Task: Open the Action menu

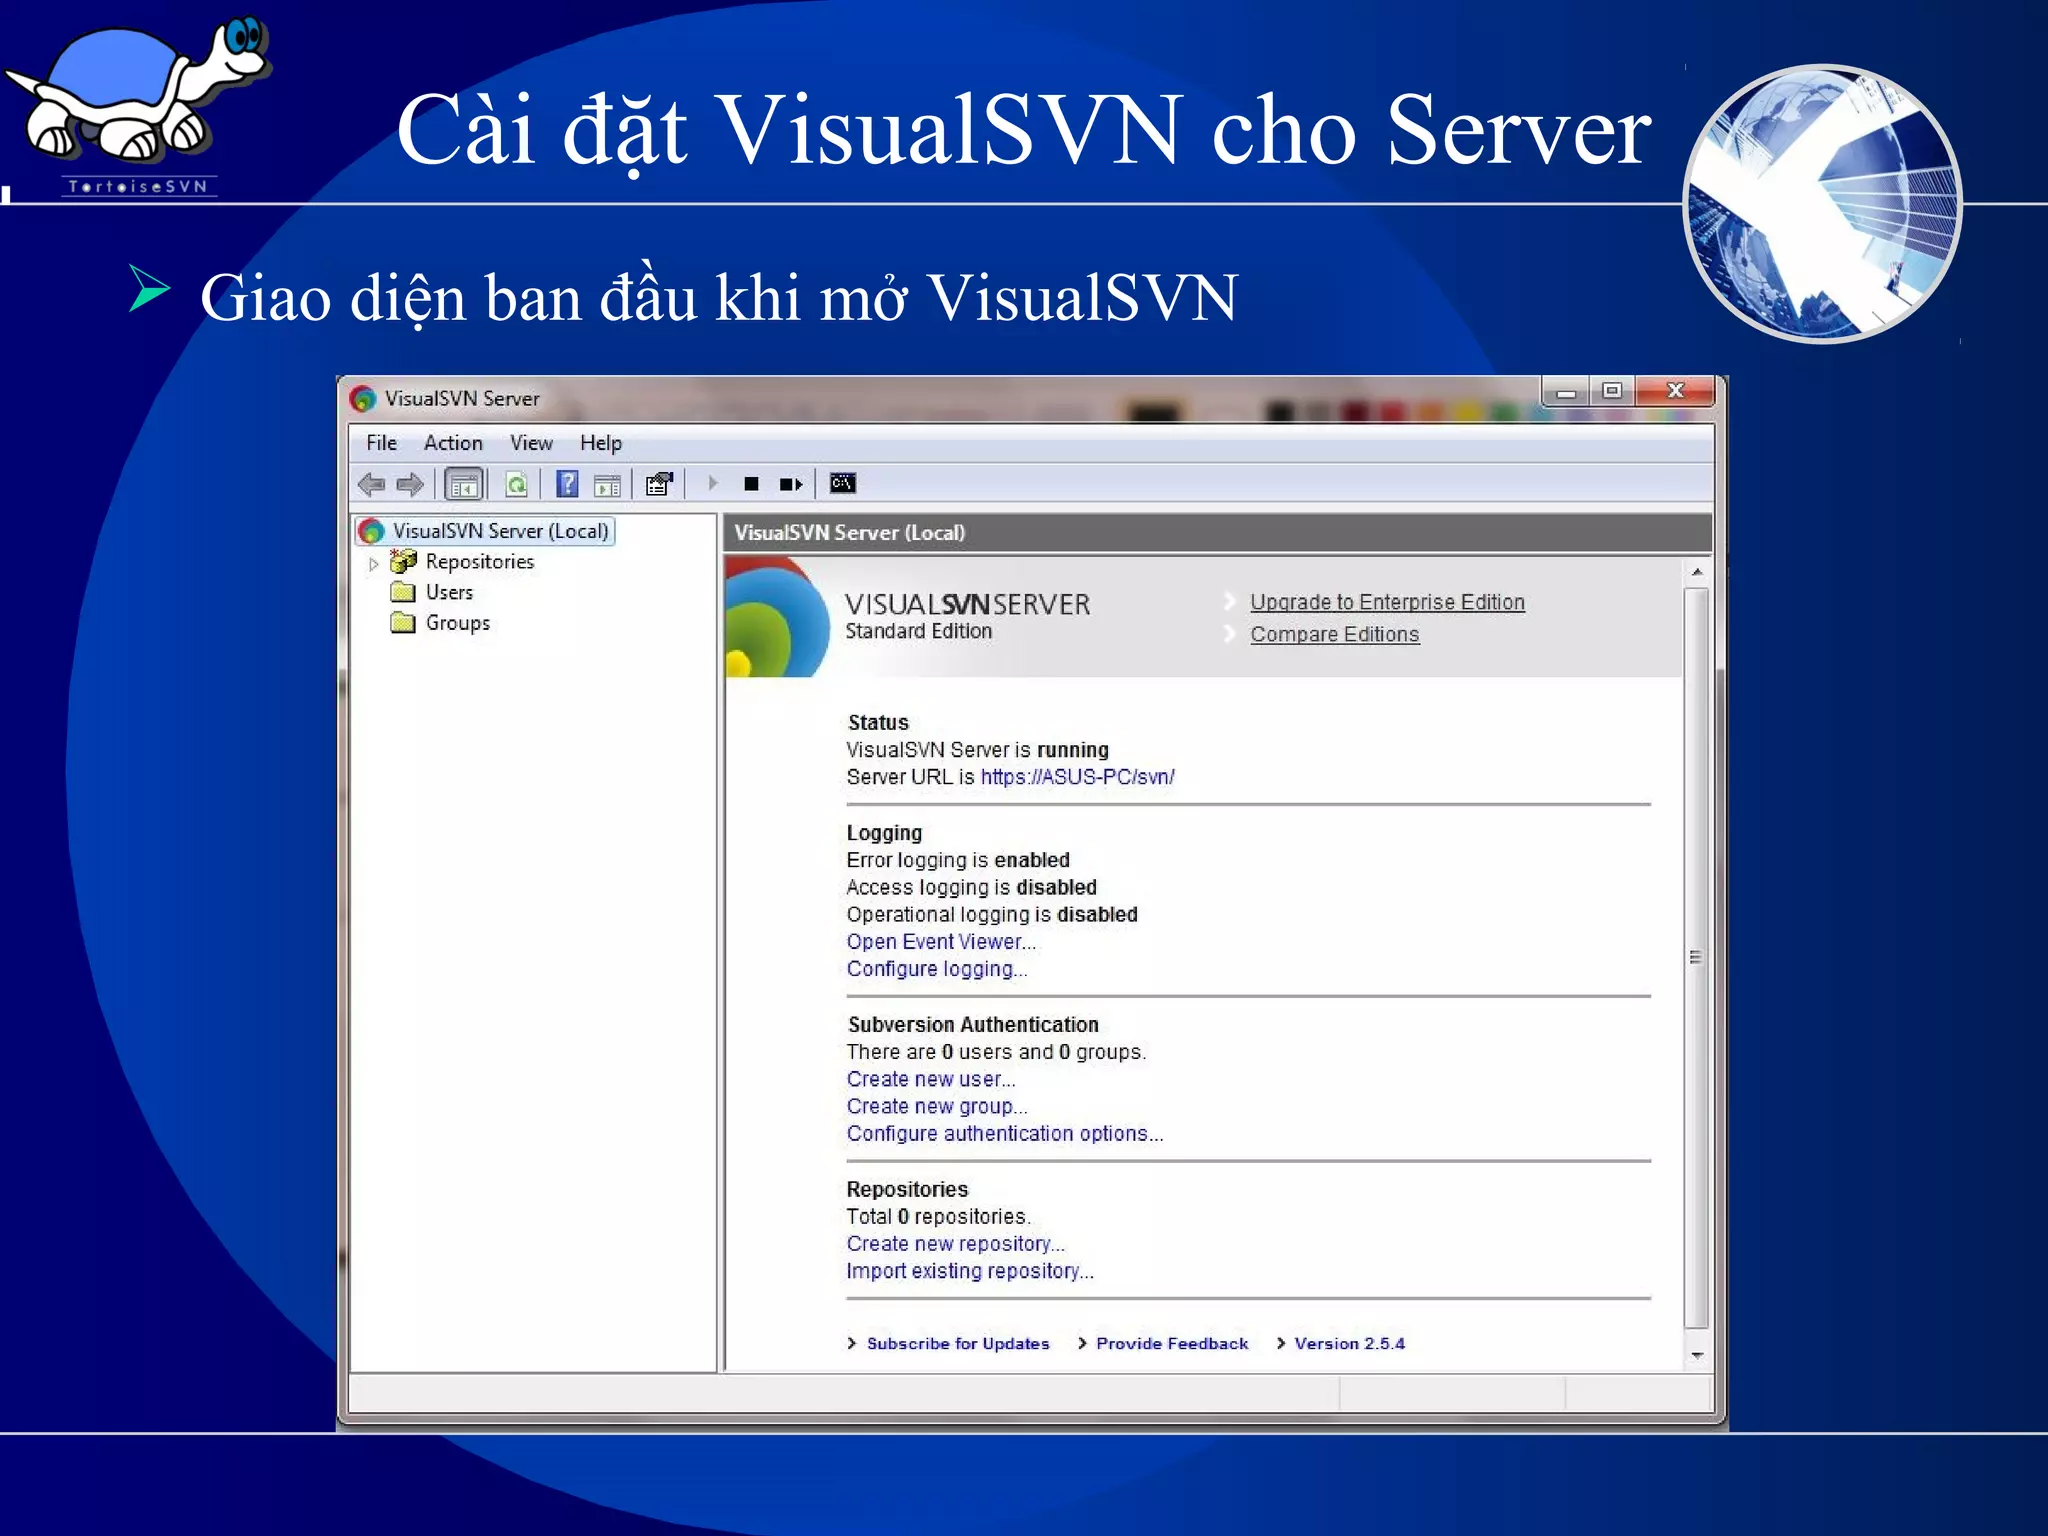Action: 453,443
